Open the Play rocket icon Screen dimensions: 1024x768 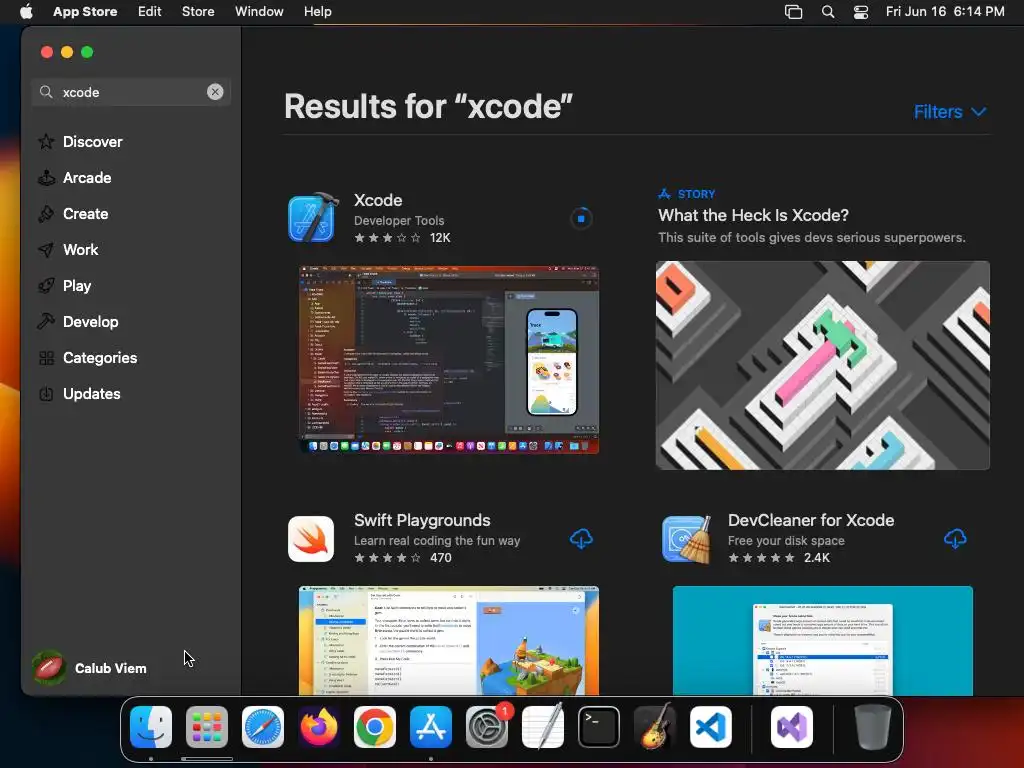pos(46,285)
